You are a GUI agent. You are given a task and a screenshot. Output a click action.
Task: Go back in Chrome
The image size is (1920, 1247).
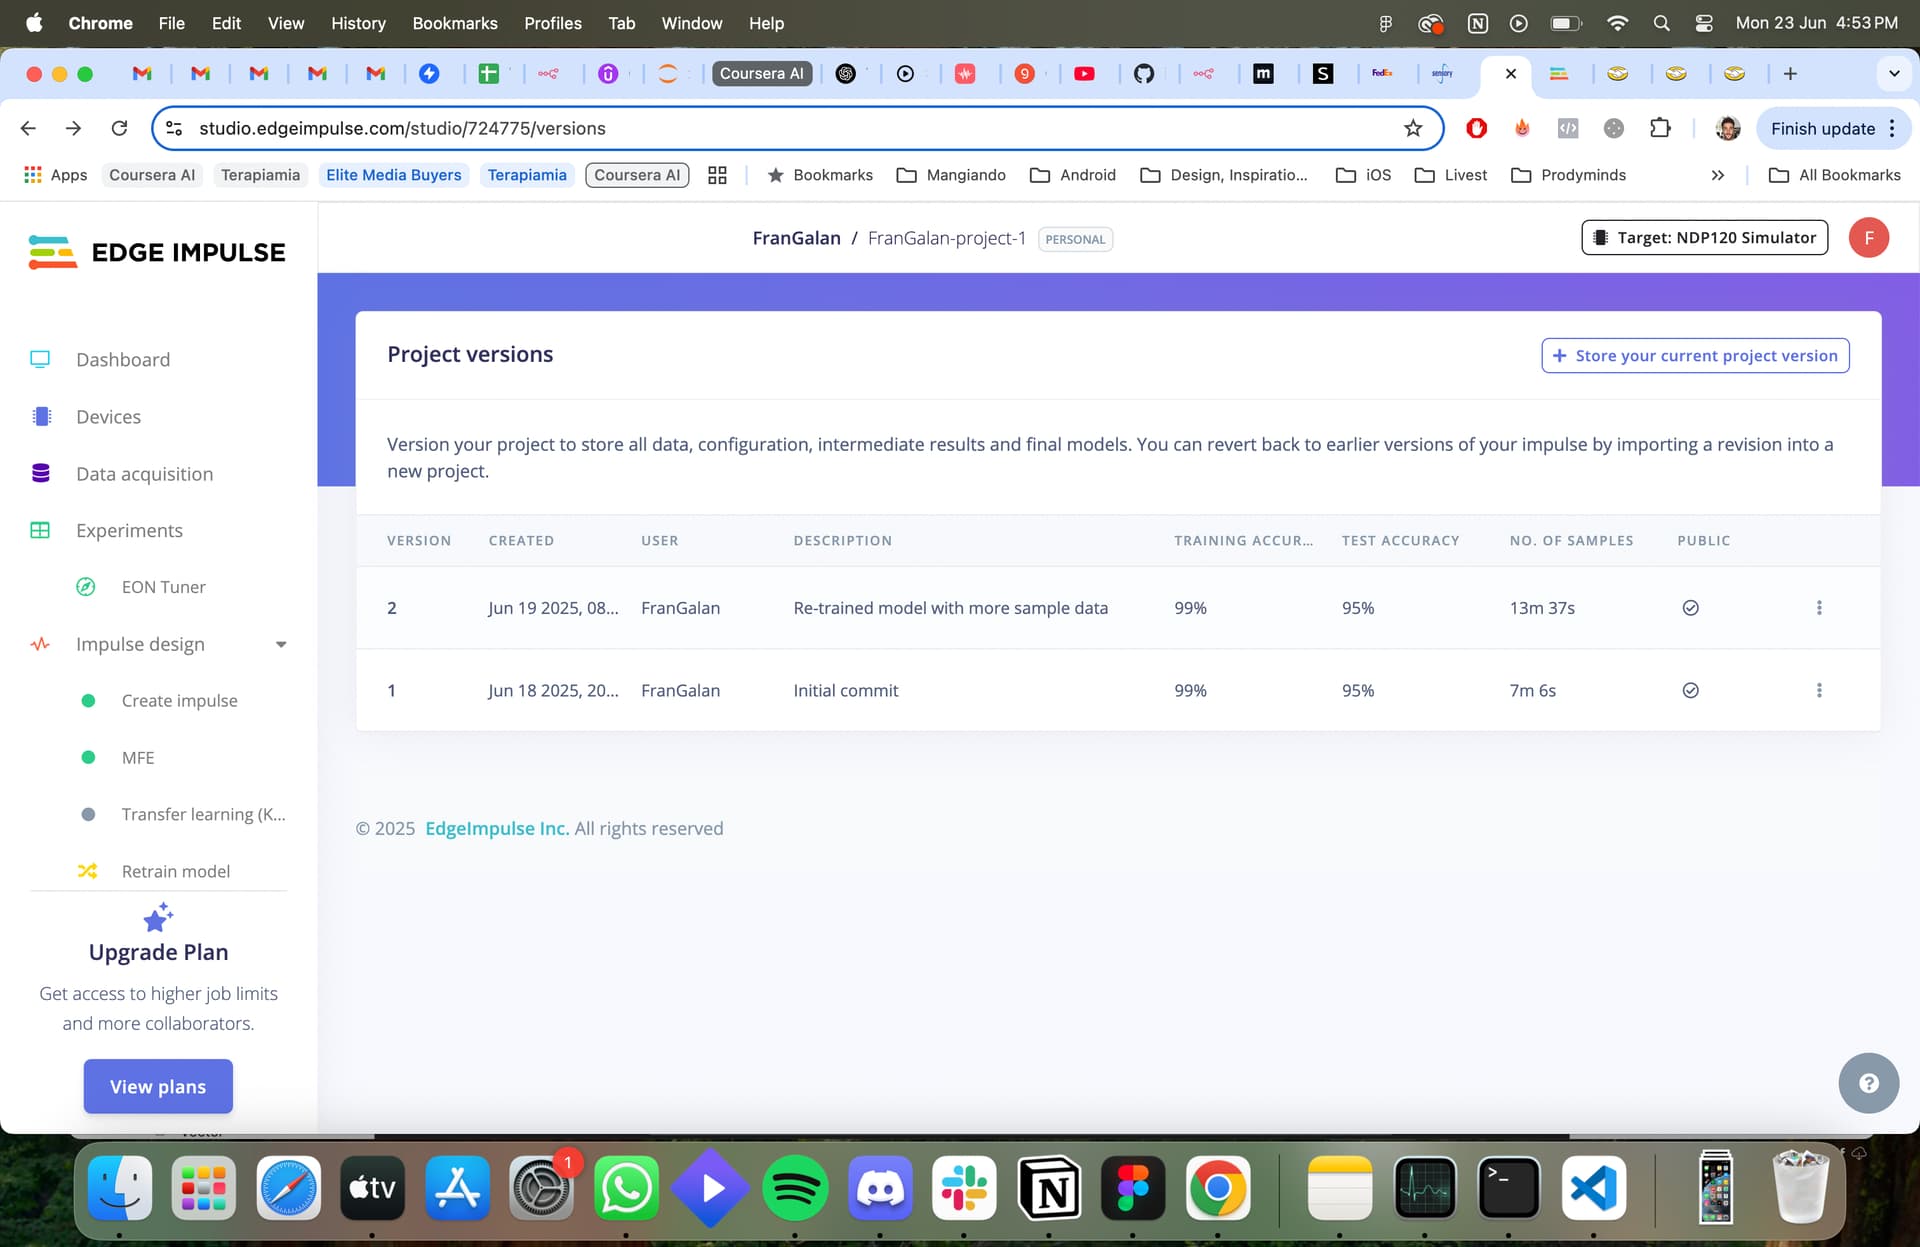click(28, 128)
